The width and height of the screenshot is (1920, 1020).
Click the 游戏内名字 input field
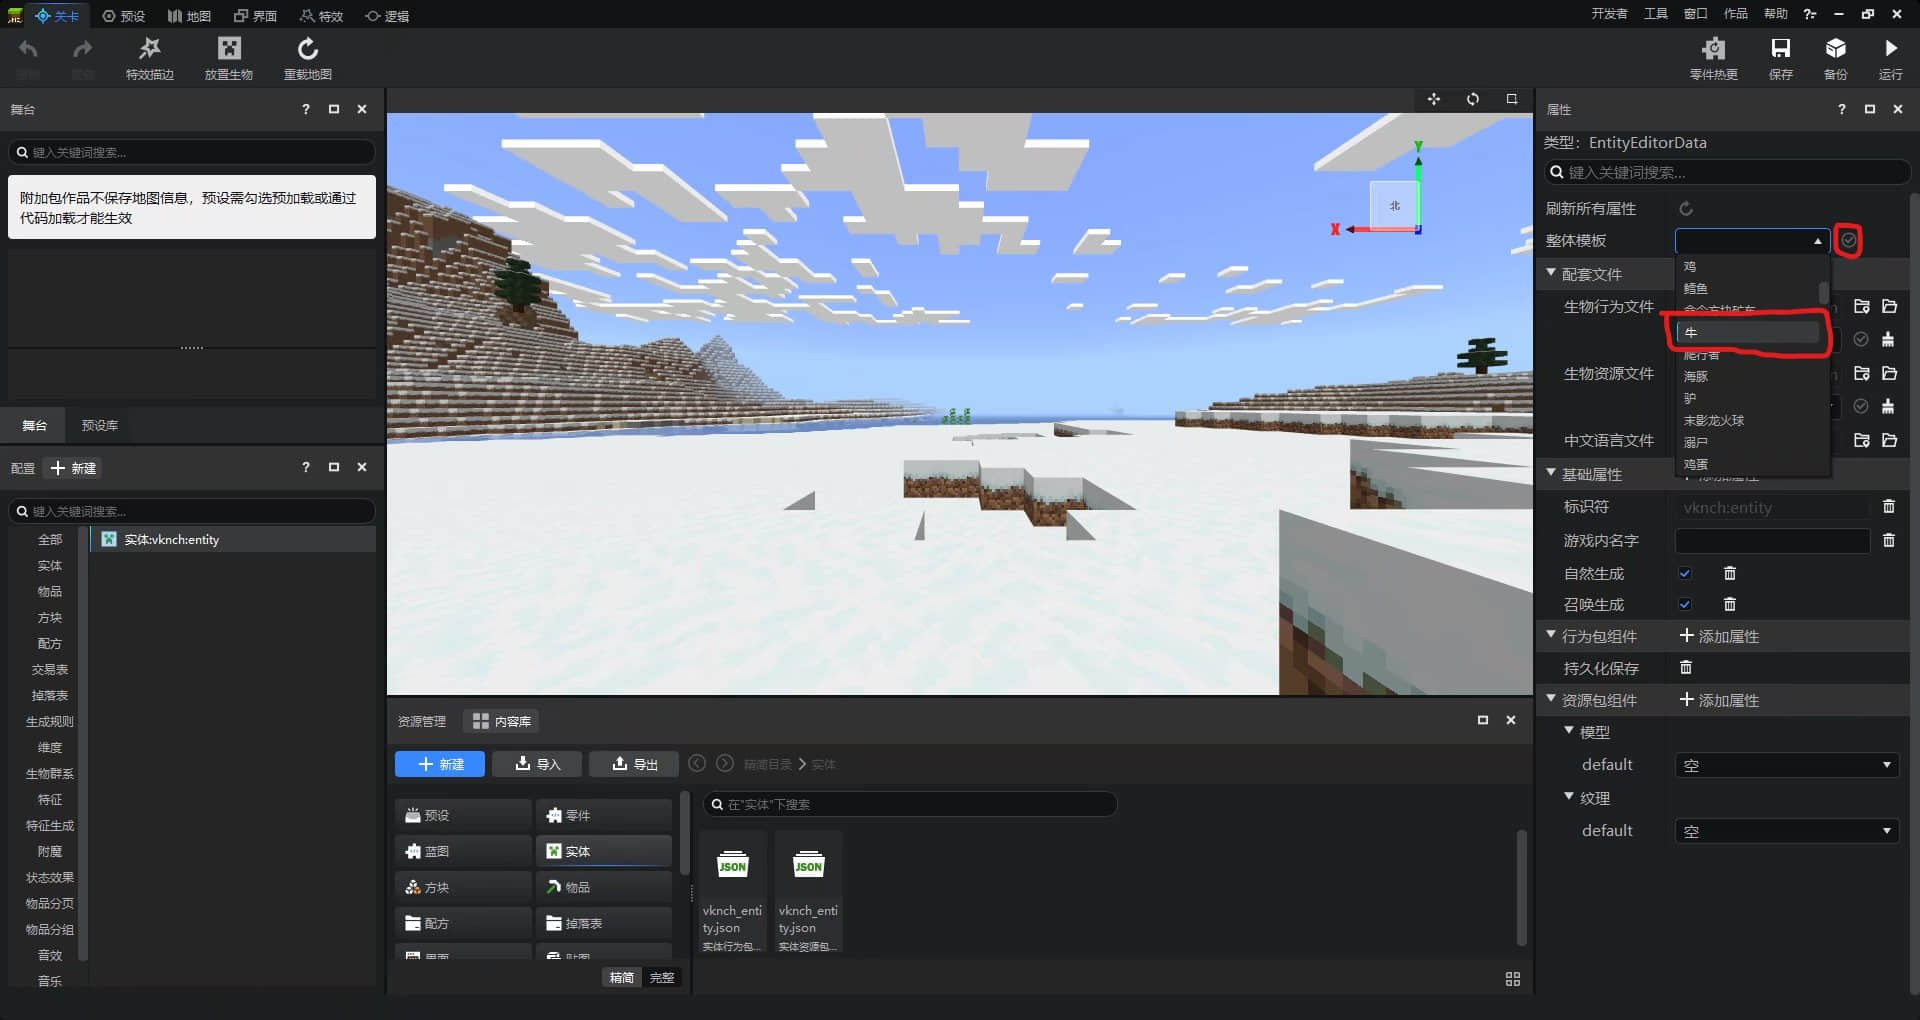[1772, 540]
